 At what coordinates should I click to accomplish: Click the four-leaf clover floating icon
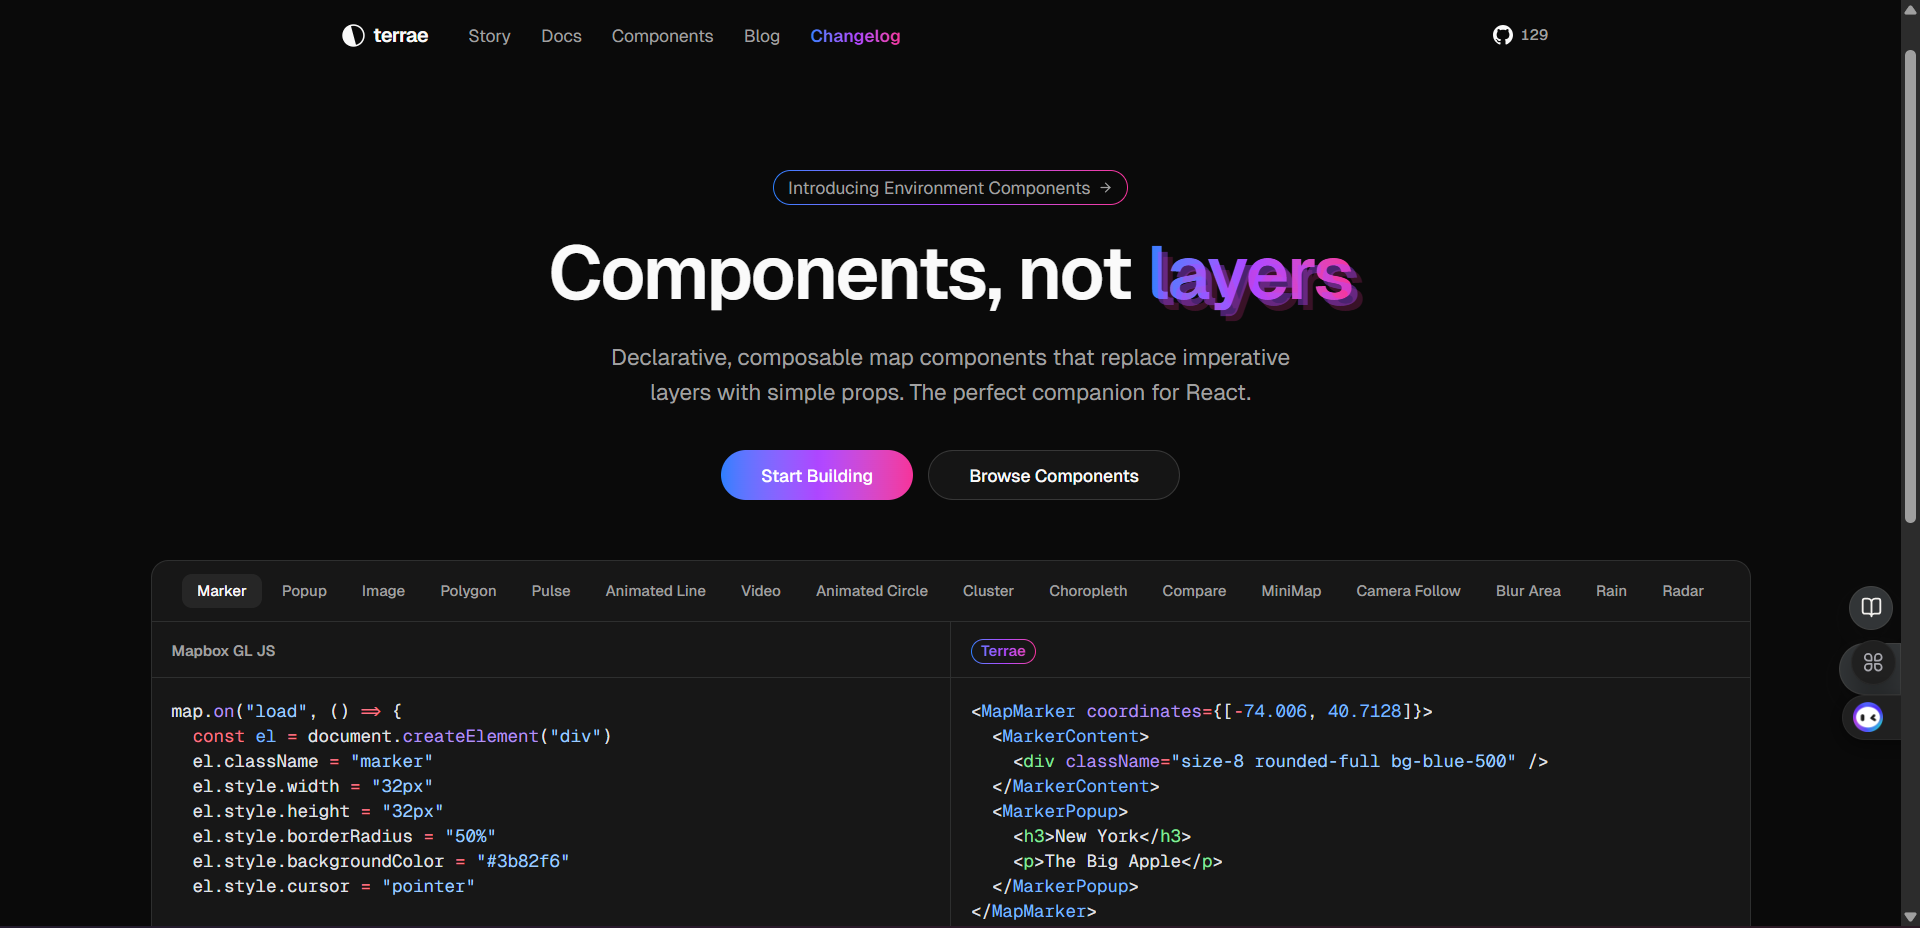(x=1873, y=662)
